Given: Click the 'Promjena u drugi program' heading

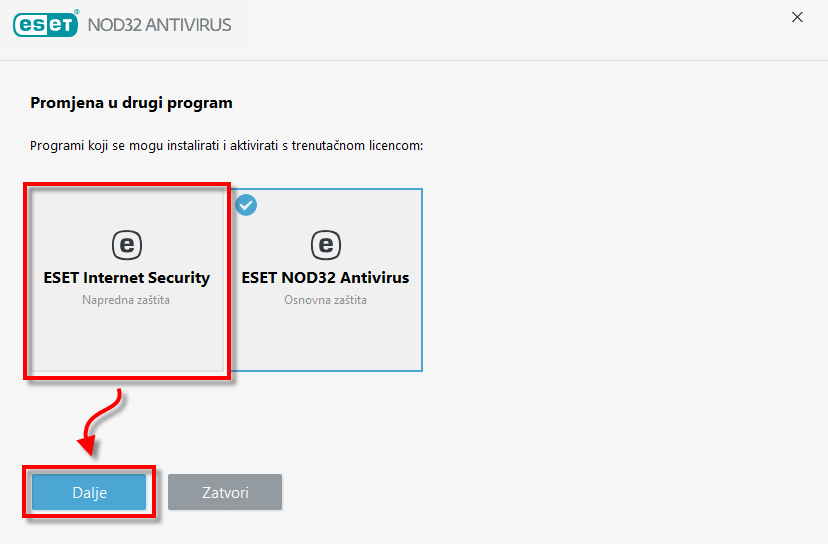Looking at the screenshot, I should (131, 102).
